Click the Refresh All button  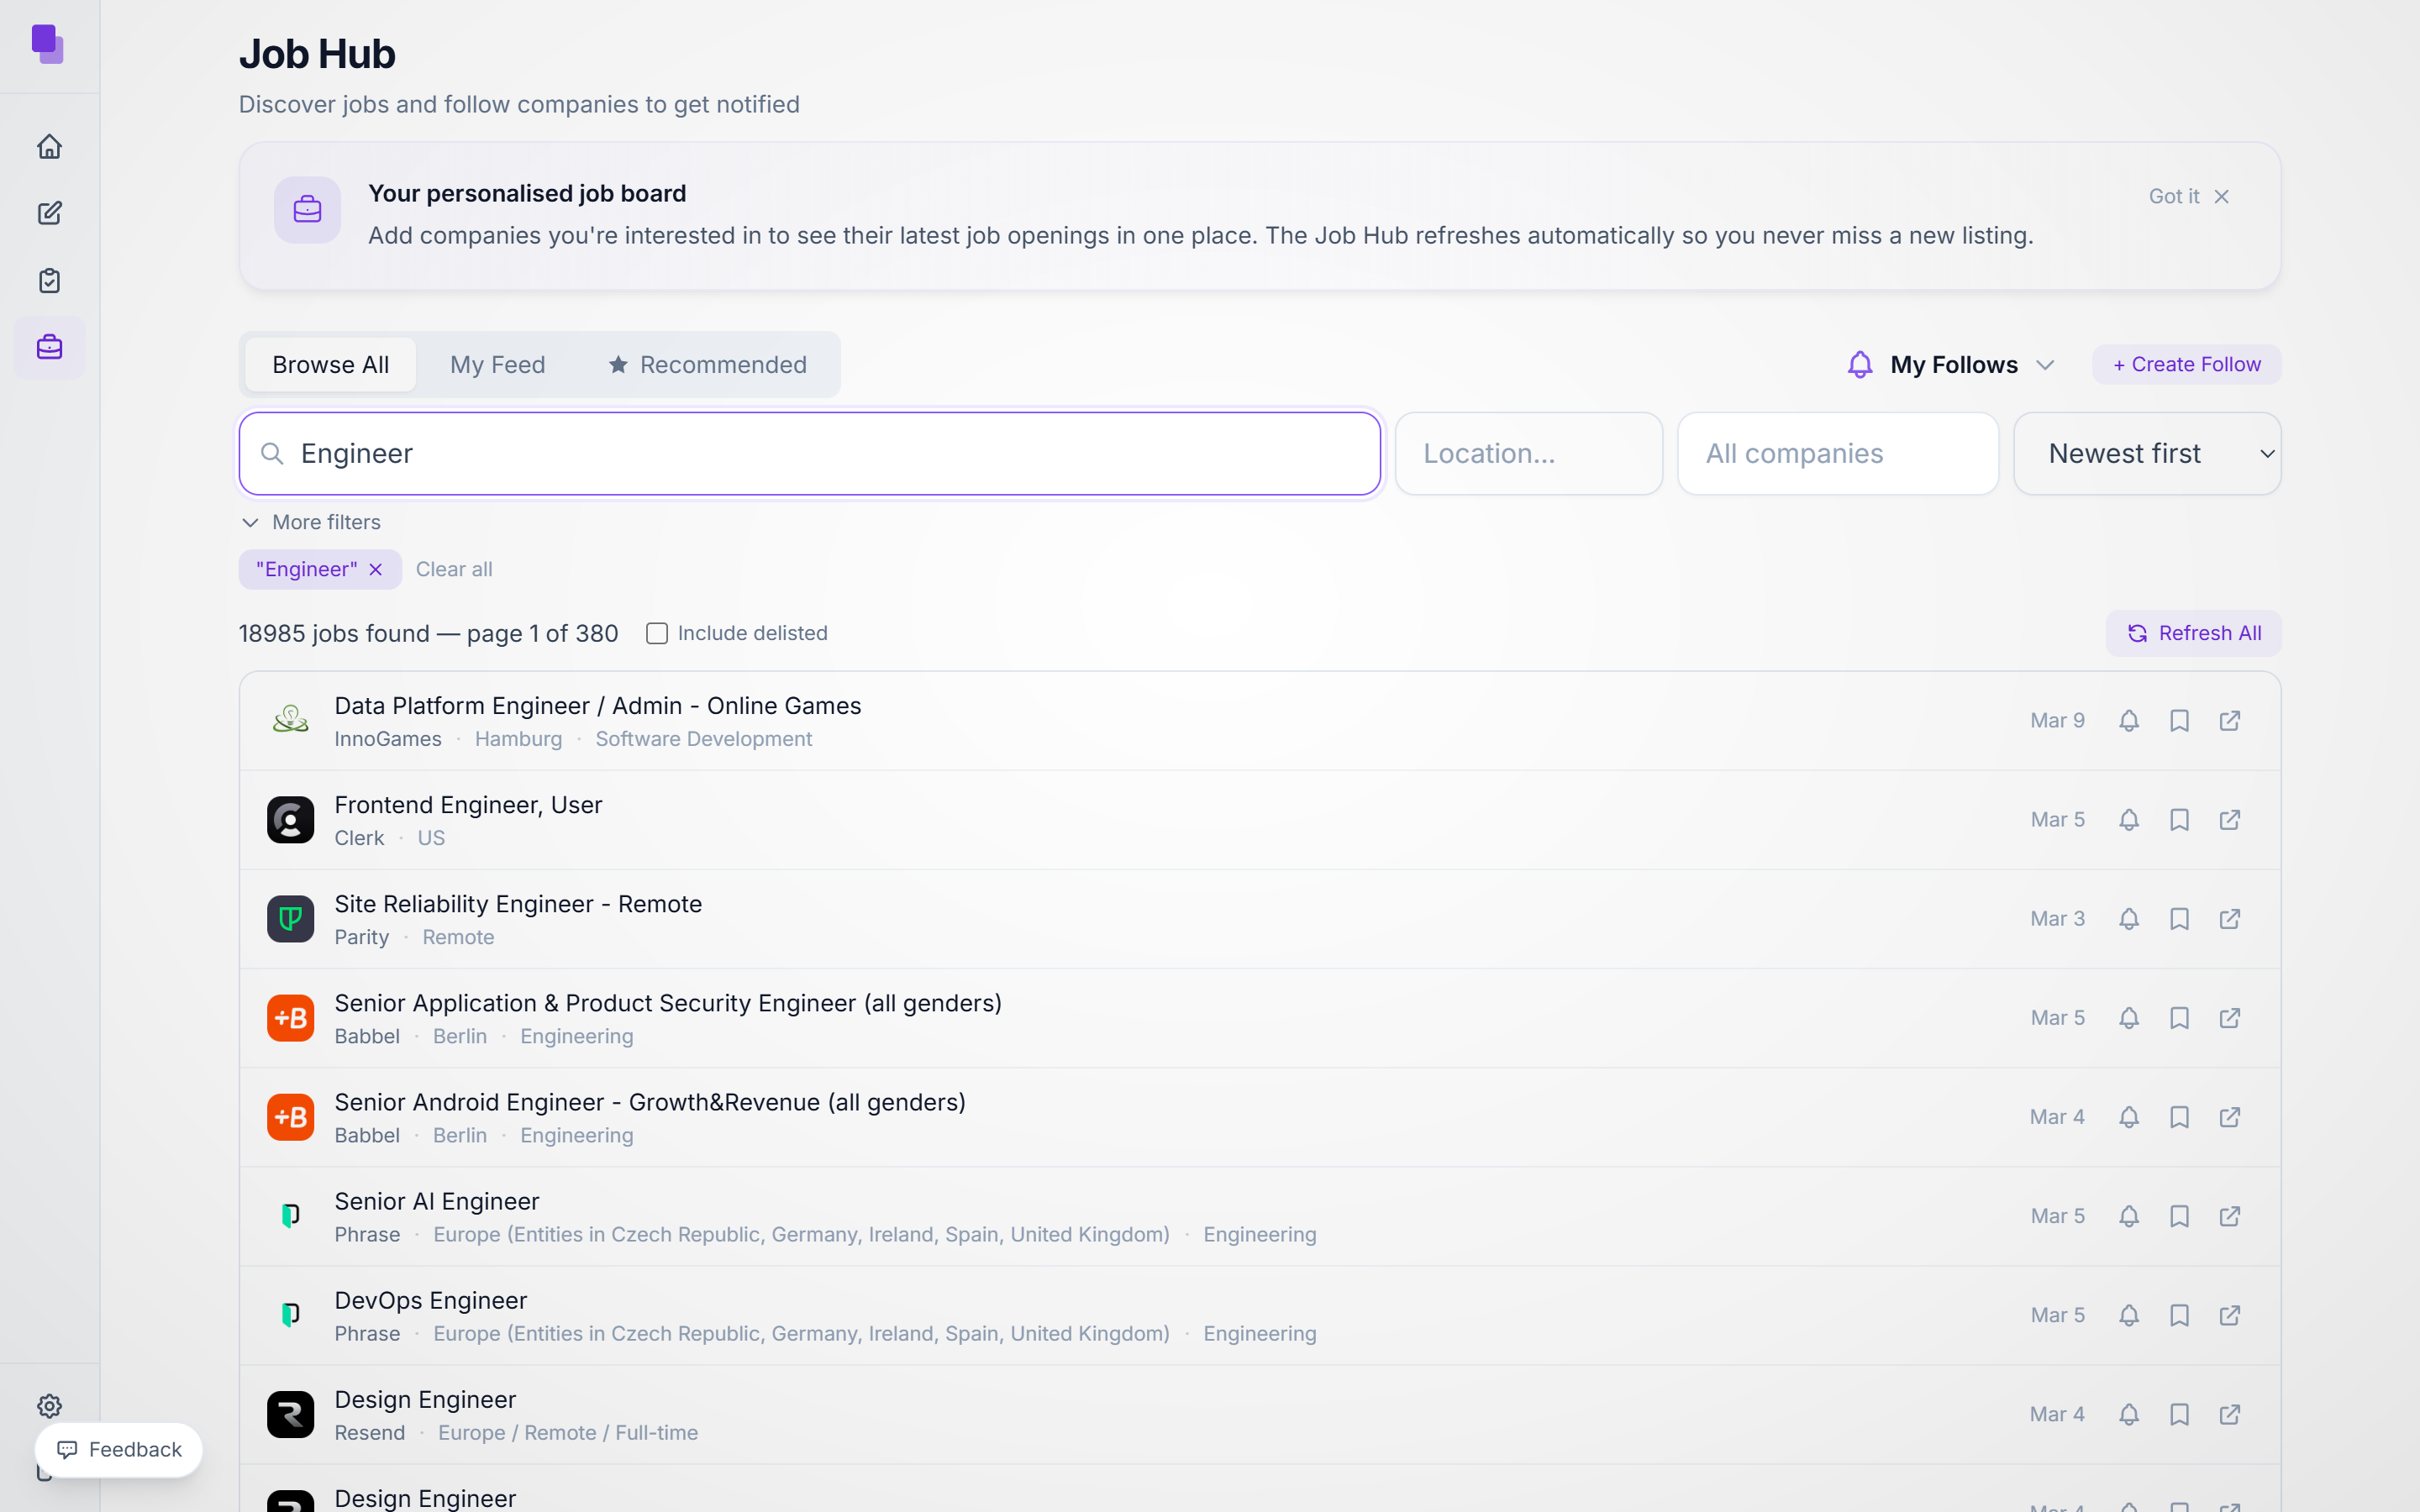[2193, 633]
